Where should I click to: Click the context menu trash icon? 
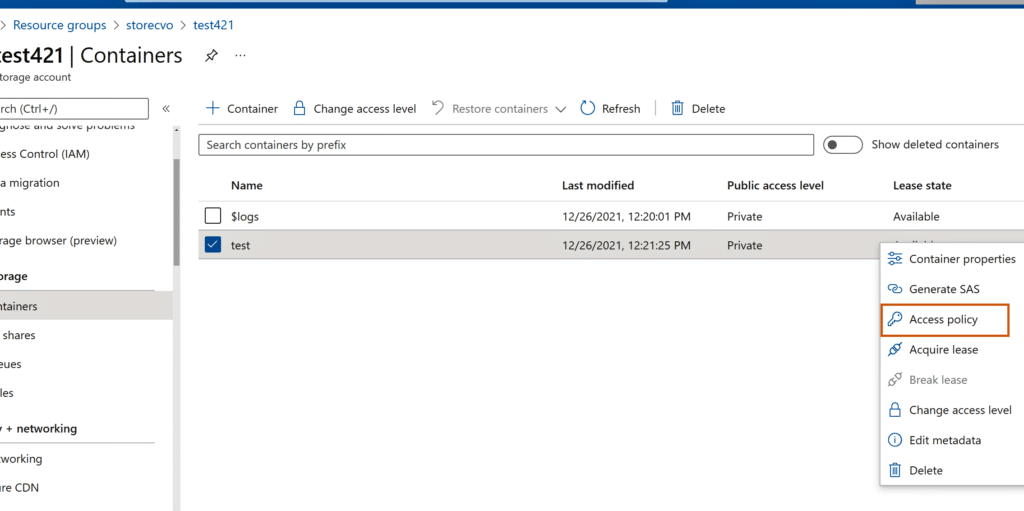pyautogui.click(x=895, y=470)
